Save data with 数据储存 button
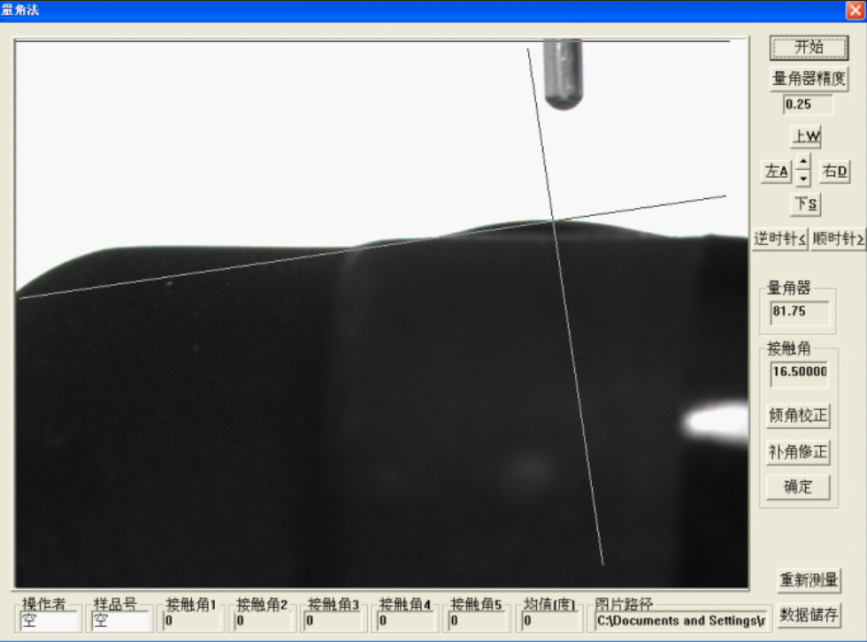The image size is (867, 642). [808, 614]
